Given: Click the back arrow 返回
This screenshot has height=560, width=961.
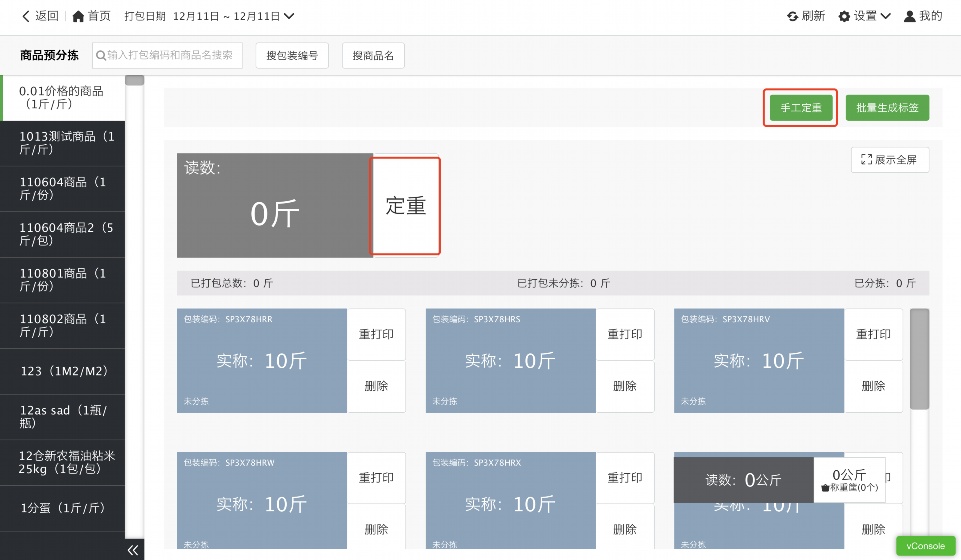Looking at the screenshot, I should (40, 16).
